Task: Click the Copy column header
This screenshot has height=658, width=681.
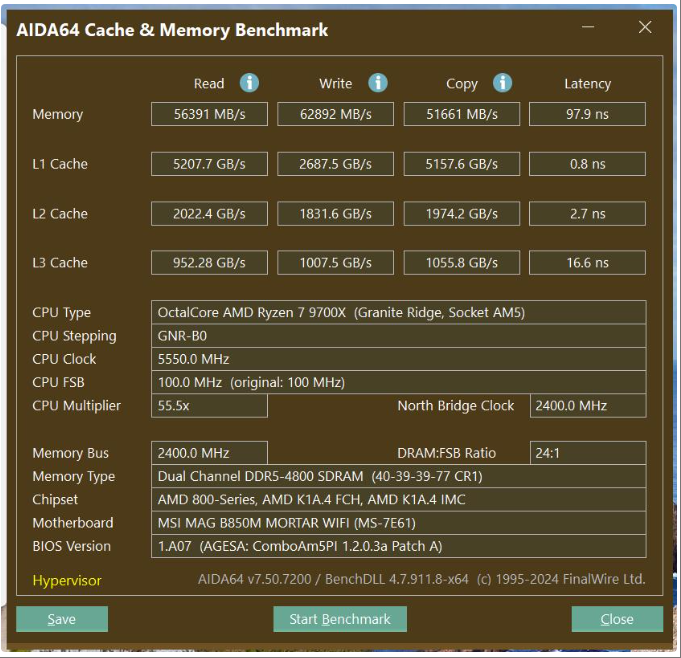Action: (x=462, y=84)
